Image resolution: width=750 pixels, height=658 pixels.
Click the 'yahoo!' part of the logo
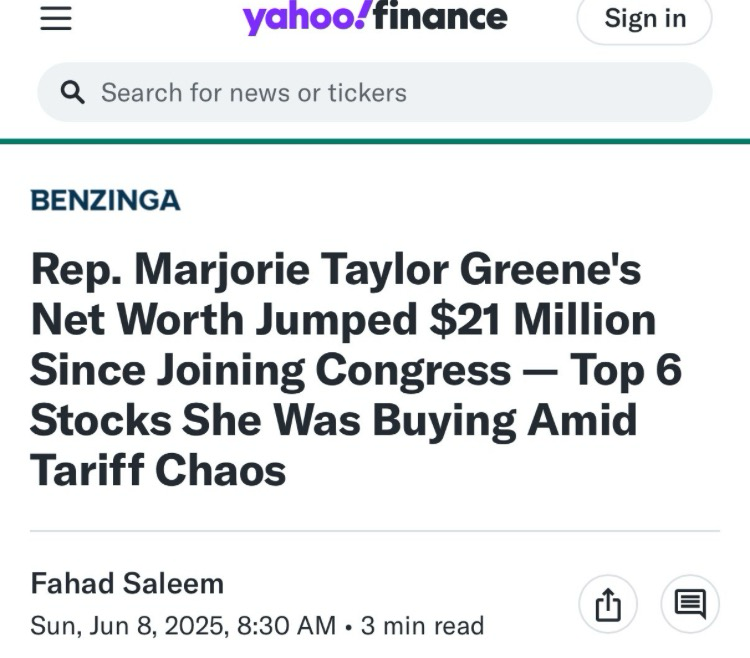[x=306, y=17]
